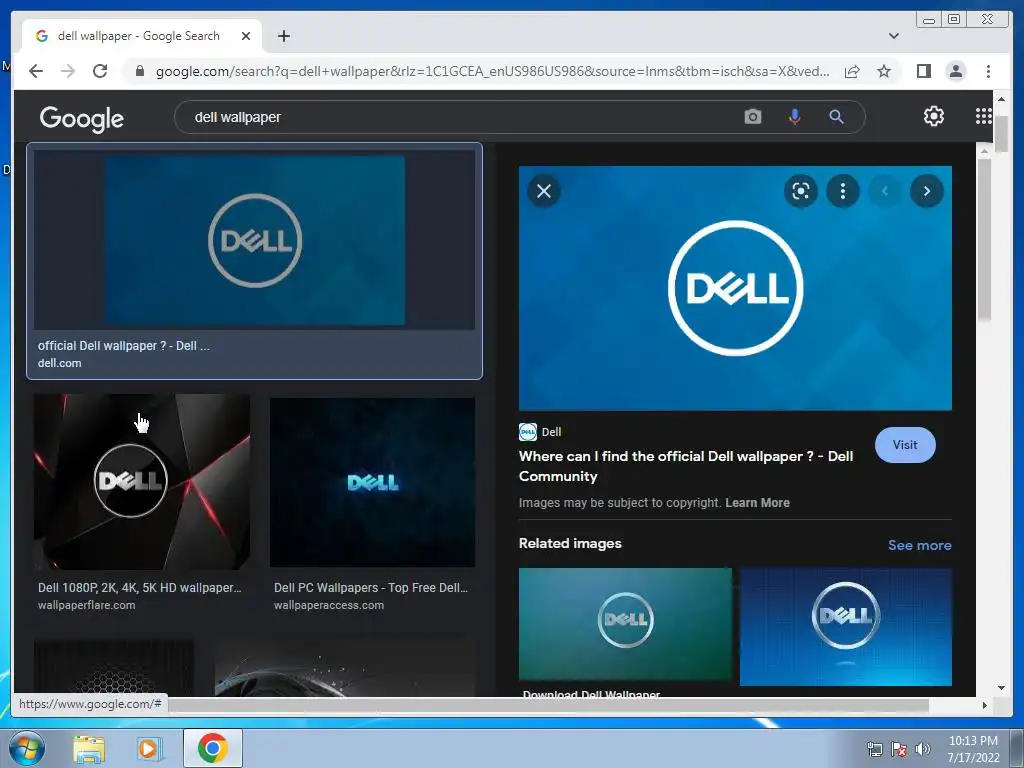Open the volume control in tray

point(923,749)
